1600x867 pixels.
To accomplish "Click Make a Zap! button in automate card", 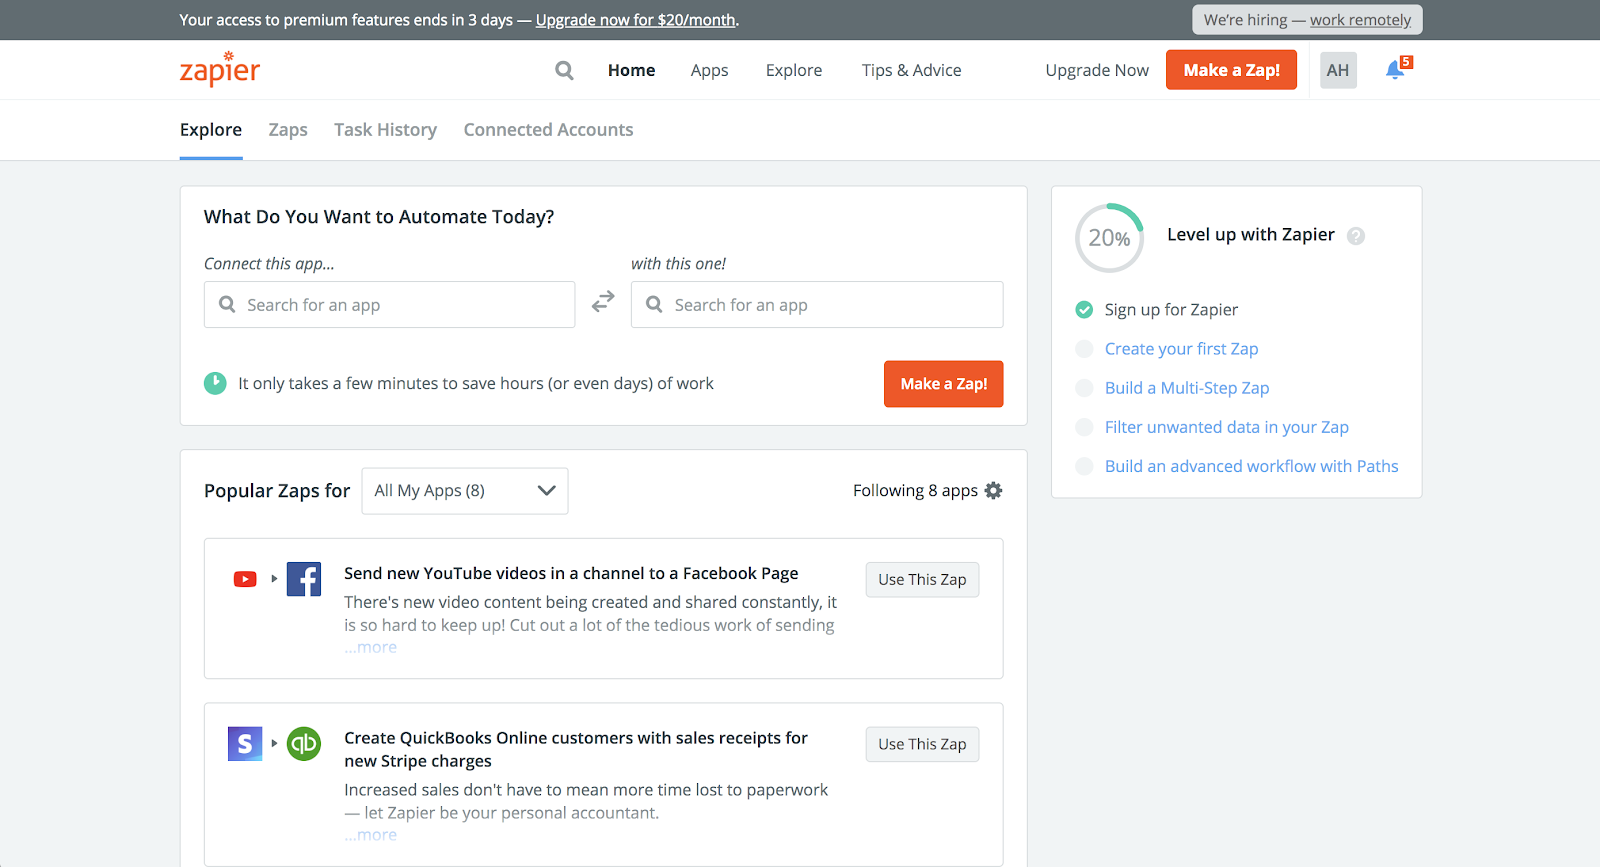I will pyautogui.click(x=944, y=384).
